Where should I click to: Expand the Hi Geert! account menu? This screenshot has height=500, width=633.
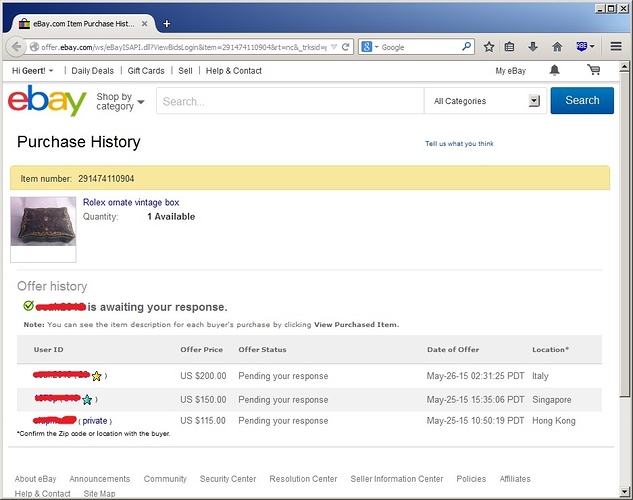click(32, 71)
